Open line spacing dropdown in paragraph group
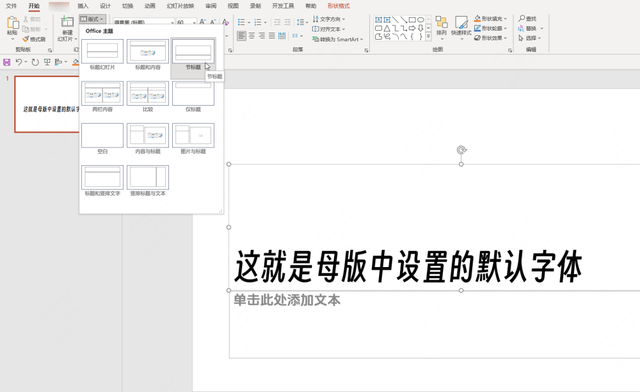The image size is (640, 392). pyautogui.click(x=302, y=22)
